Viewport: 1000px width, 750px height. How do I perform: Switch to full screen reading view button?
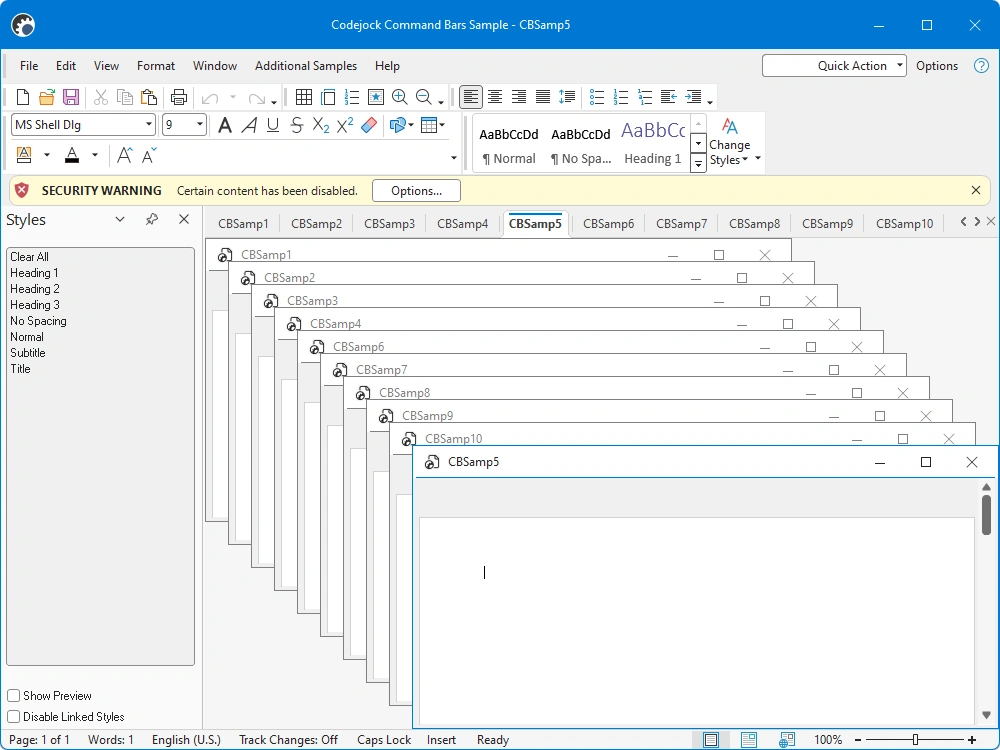click(749, 740)
